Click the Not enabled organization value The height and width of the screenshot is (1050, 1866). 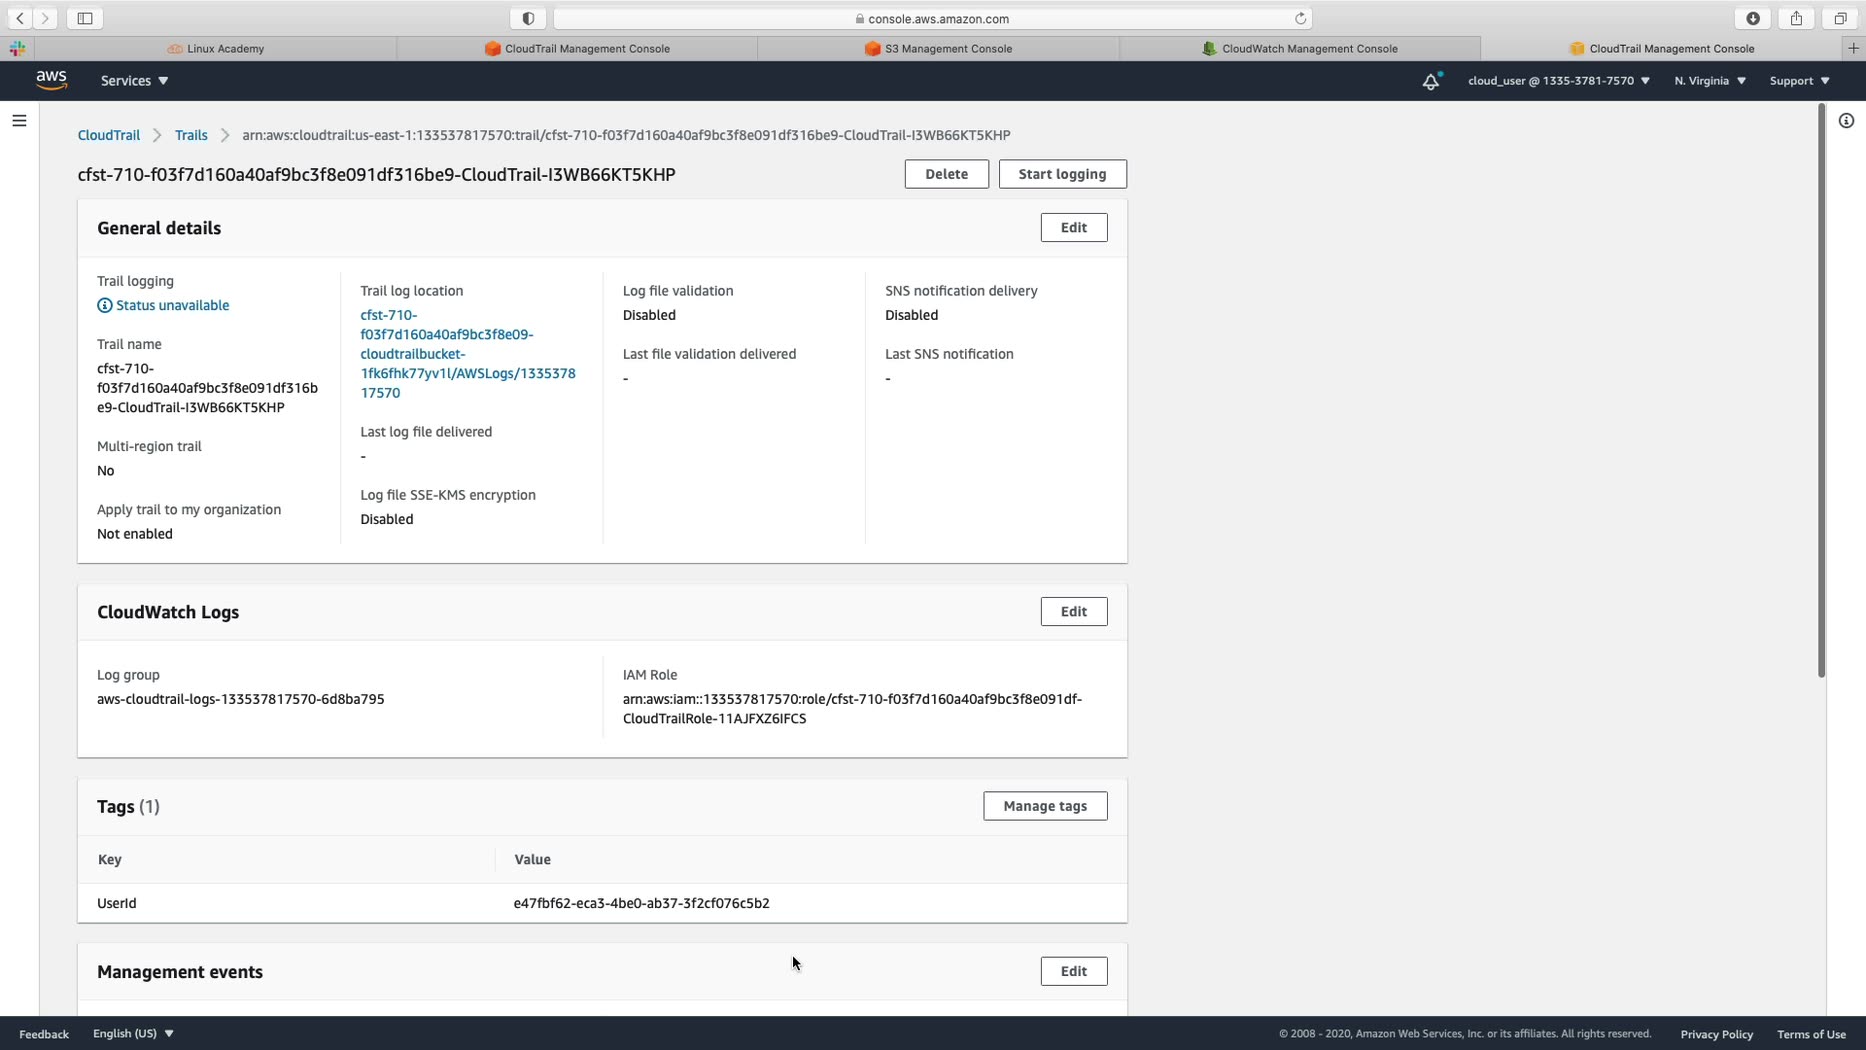(x=135, y=534)
